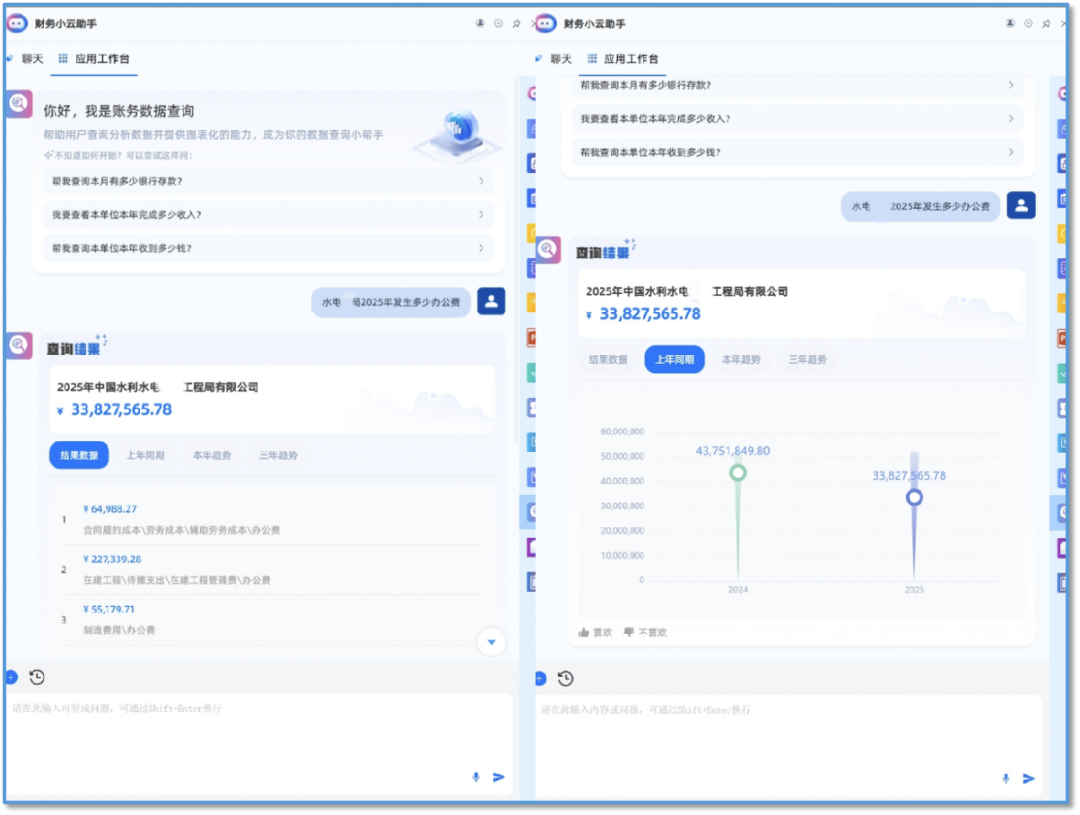This screenshot has height=815, width=1080.
Task: Click thumbs-up 喜欢 icon under the chart
Action: pyautogui.click(x=584, y=632)
